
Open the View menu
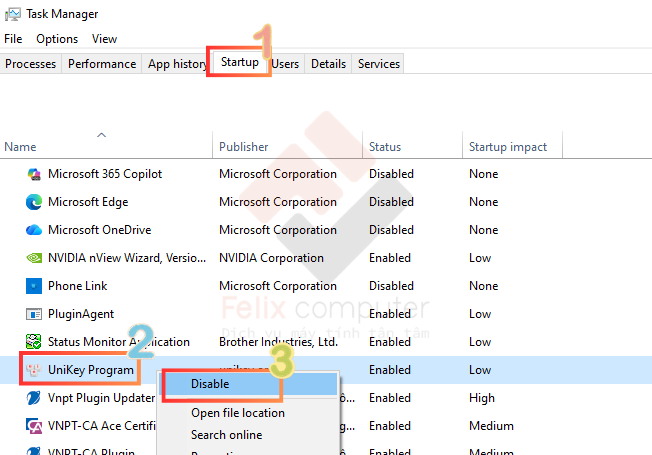point(104,39)
